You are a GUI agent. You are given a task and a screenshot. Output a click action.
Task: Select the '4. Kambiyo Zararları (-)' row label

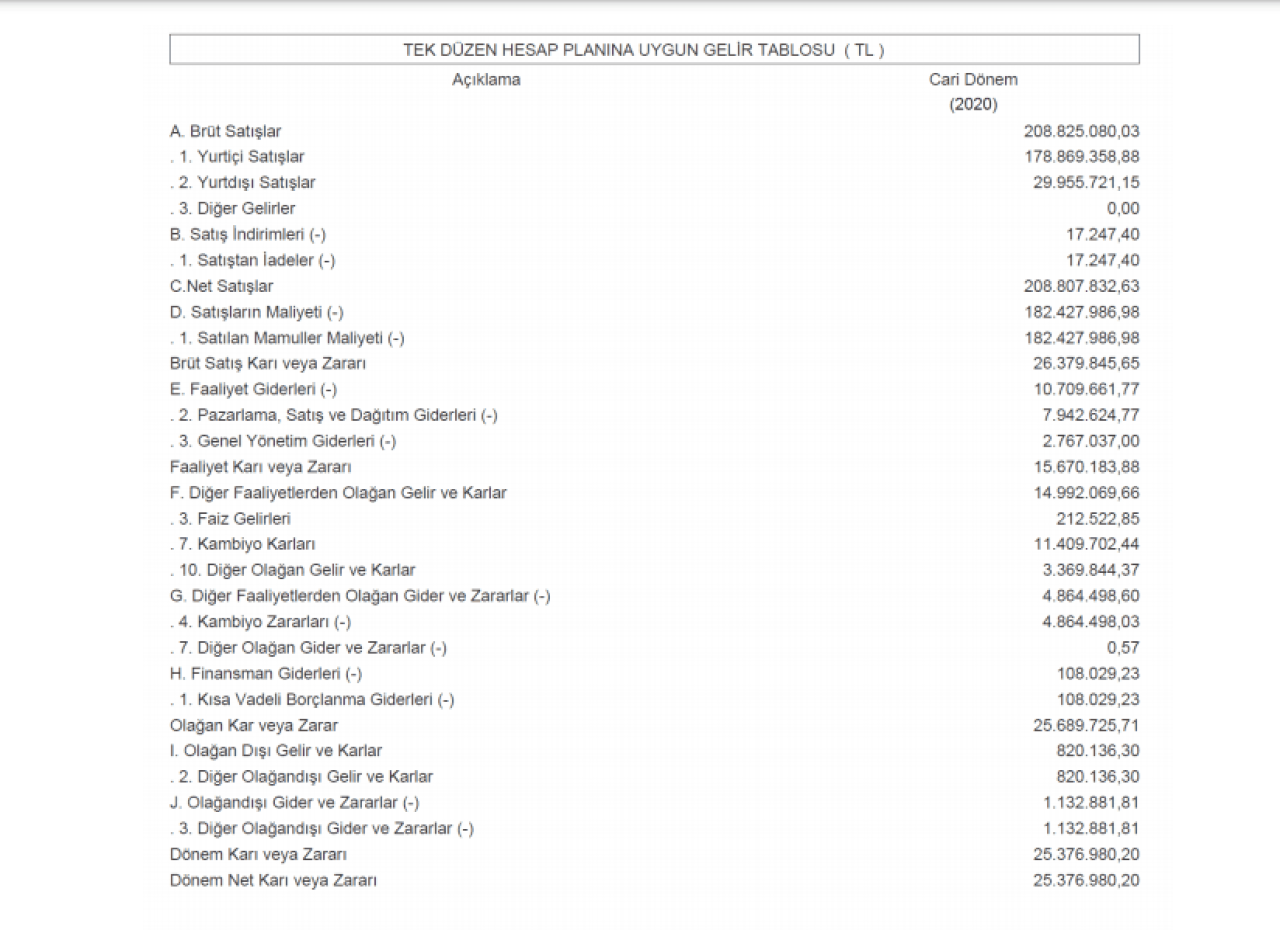point(260,622)
